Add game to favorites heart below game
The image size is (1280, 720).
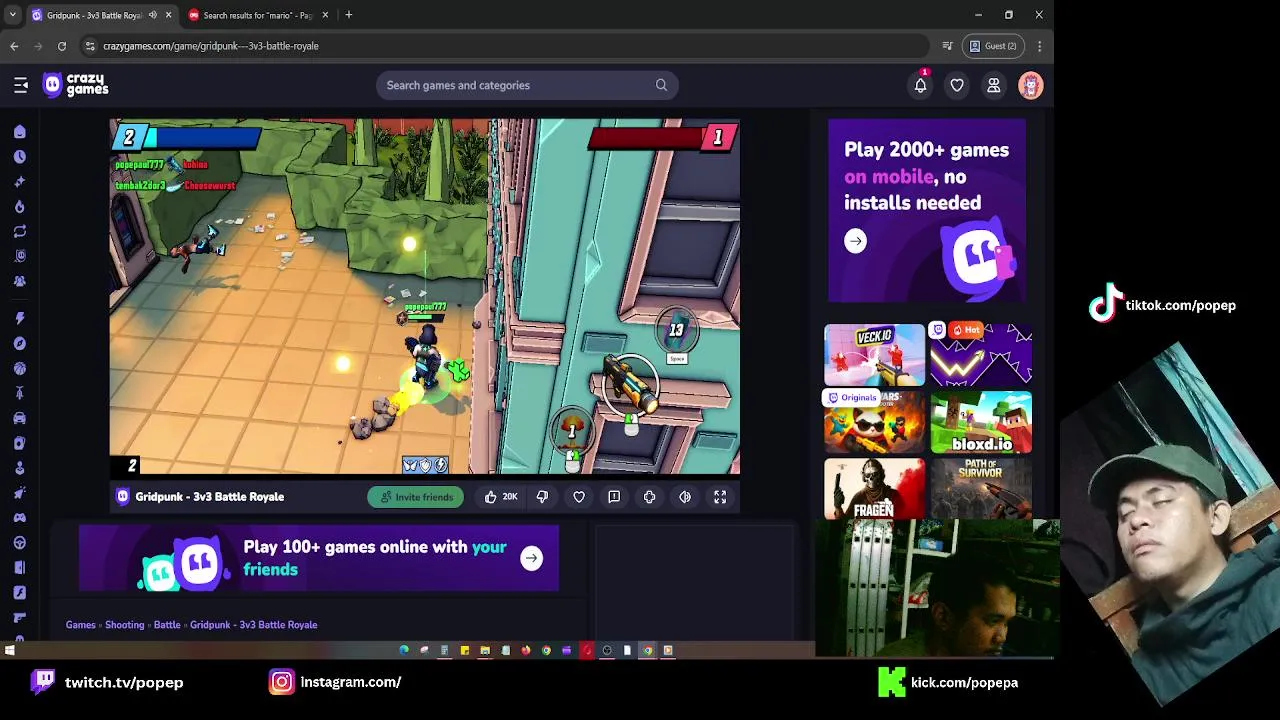coord(579,497)
